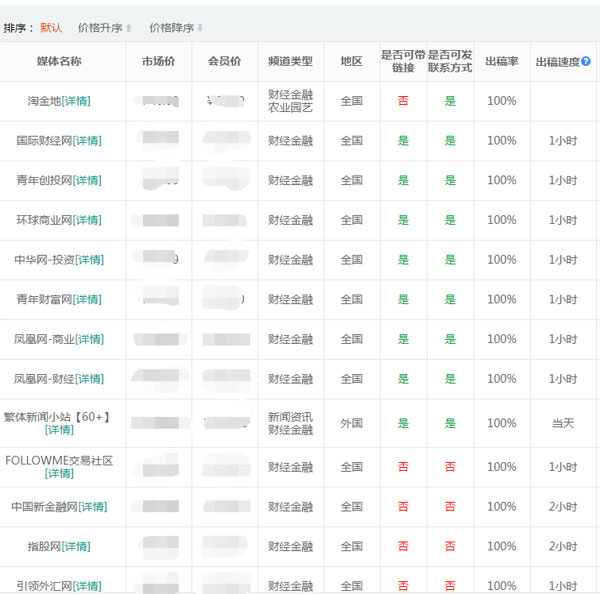Click the 地区 column header
Viewport: 600px width, 594px height.
tap(352, 61)
